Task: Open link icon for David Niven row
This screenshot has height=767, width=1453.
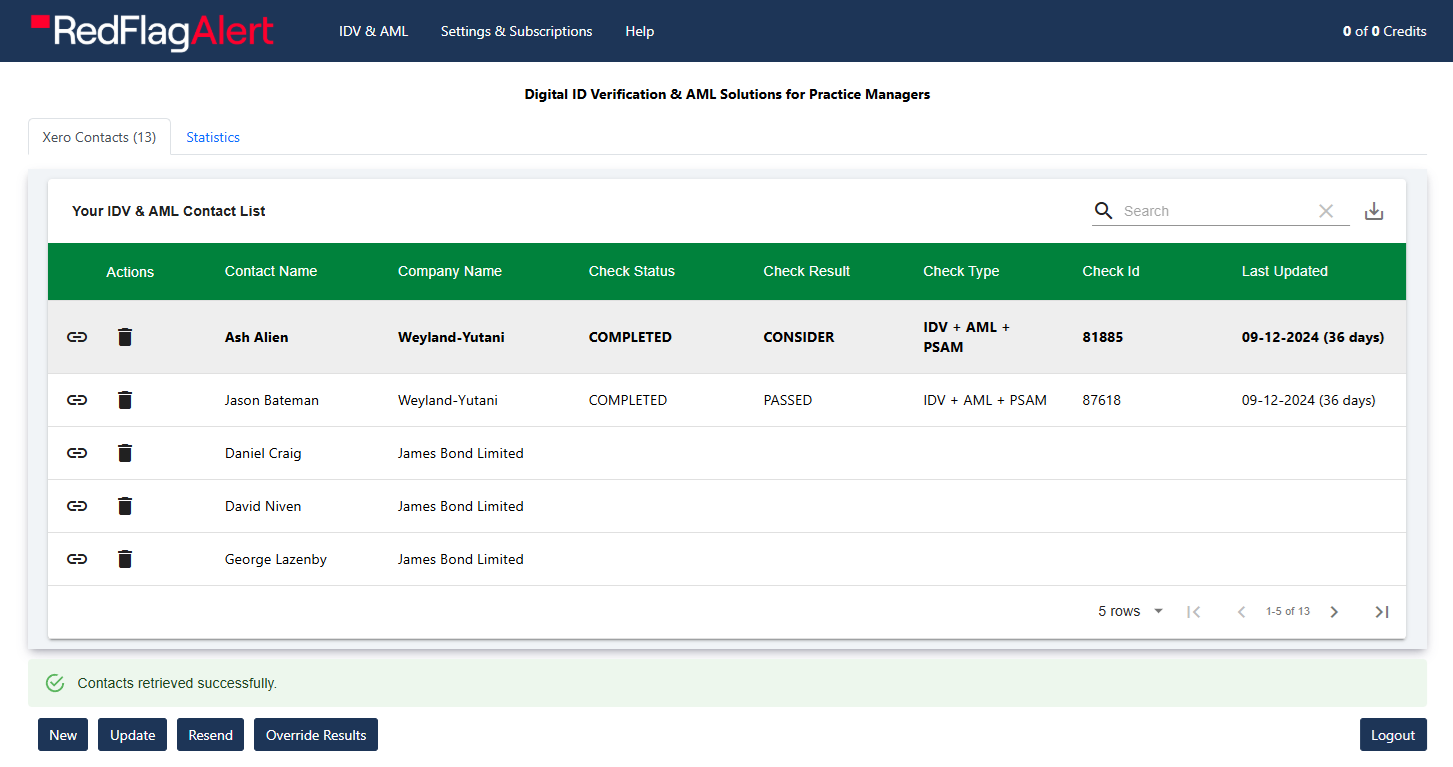Action: 77,506
